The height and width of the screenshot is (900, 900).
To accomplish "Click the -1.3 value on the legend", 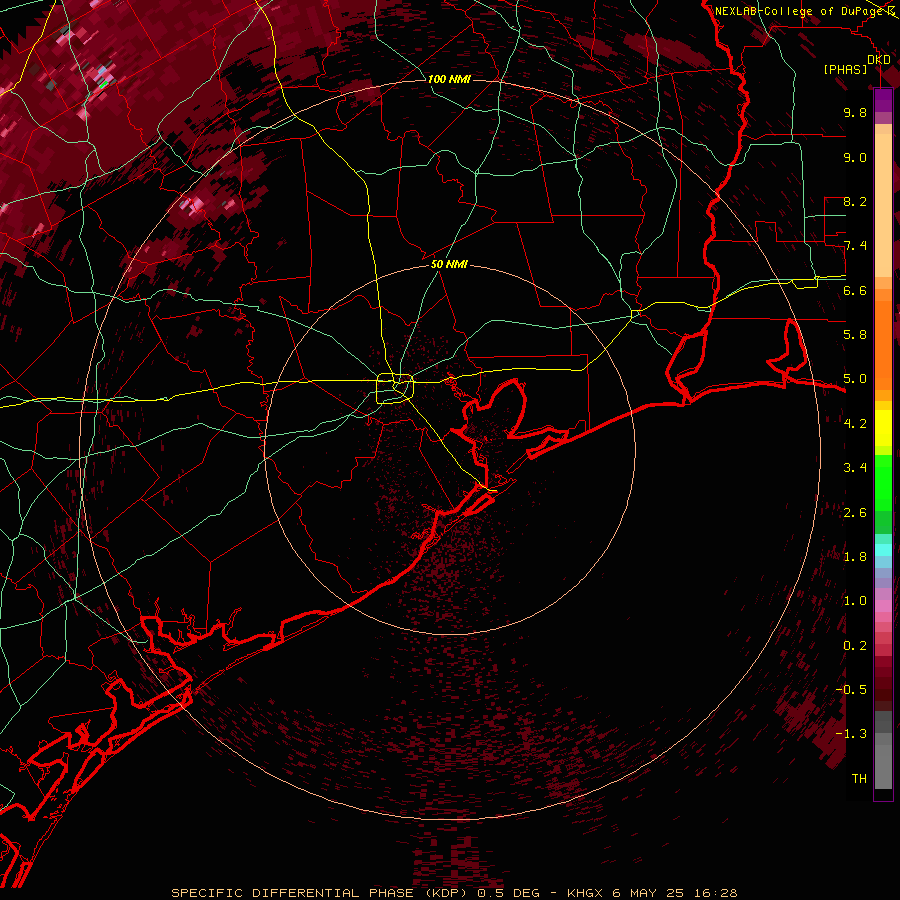I will (x=851, y=734).
